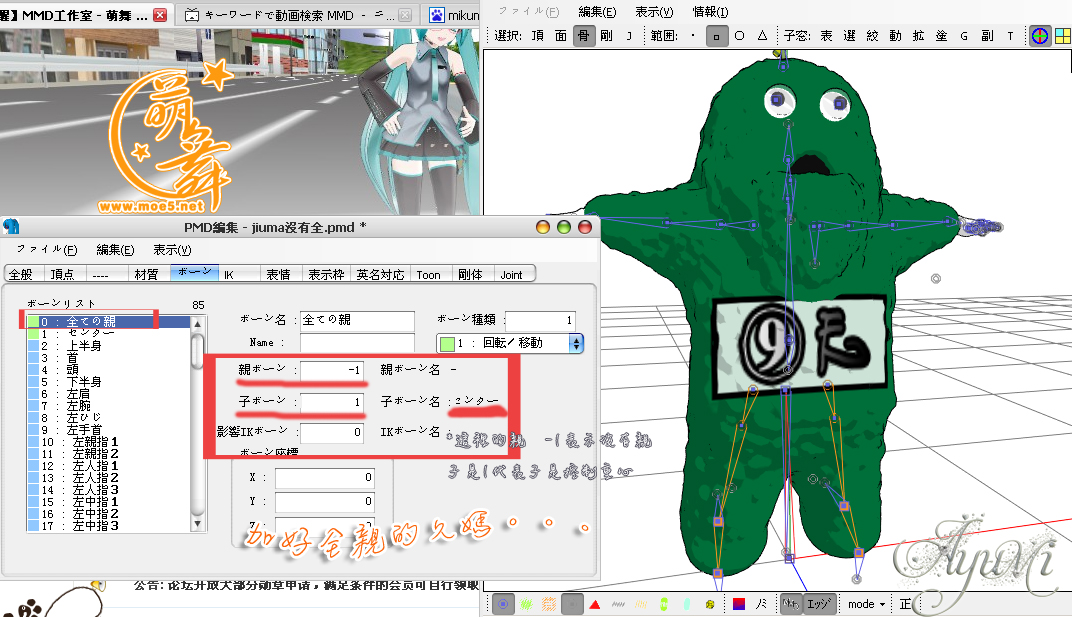Toggle the 面 face selection mode

[561, 36]
